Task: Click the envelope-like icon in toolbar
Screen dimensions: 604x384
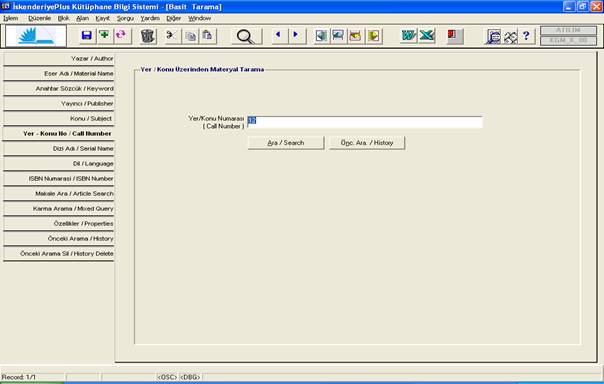Action: click(x=356, y=36)
